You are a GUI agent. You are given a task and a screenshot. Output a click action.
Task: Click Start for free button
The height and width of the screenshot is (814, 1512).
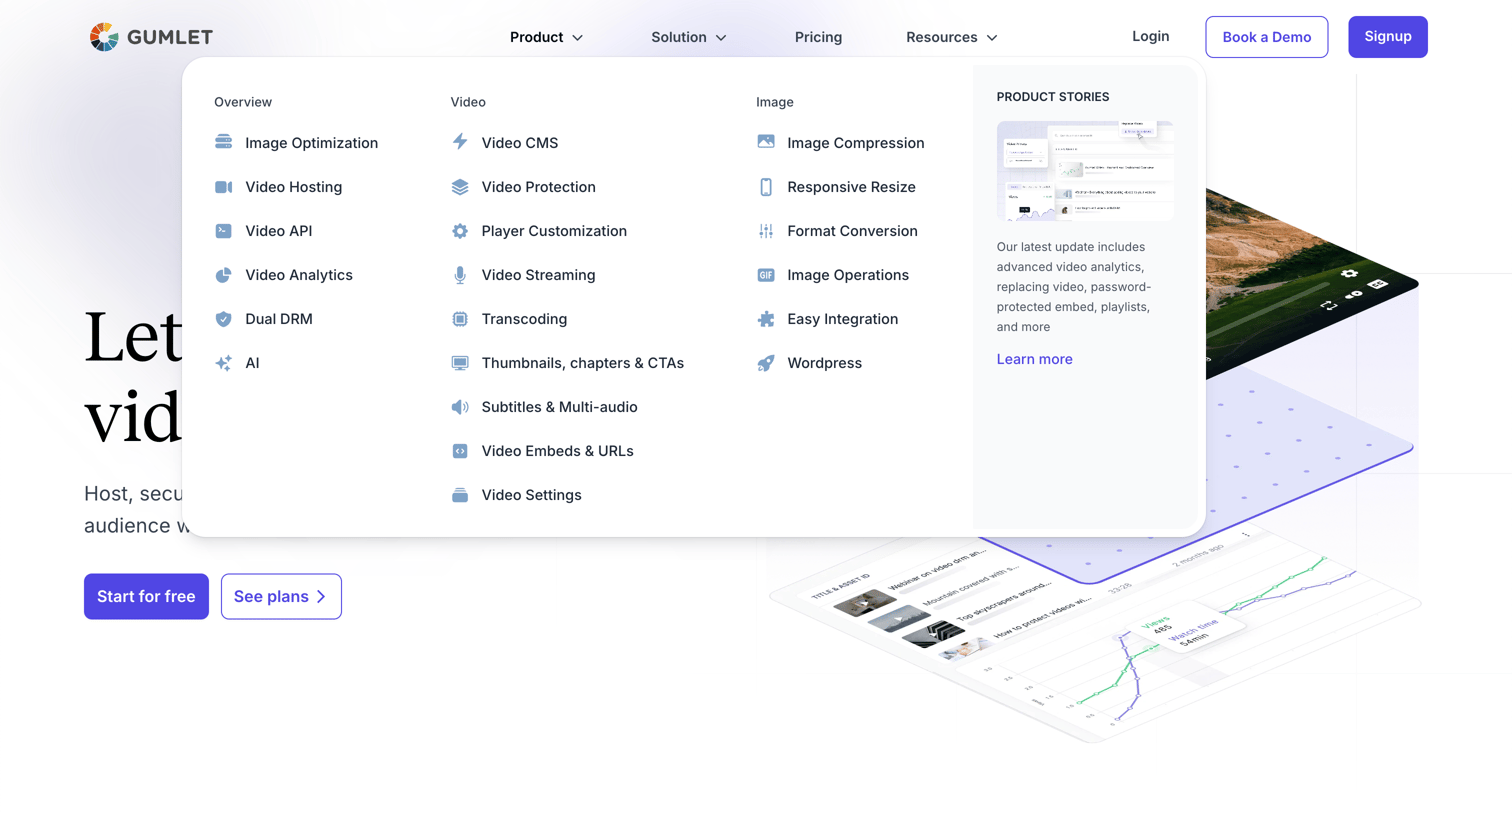146,596
